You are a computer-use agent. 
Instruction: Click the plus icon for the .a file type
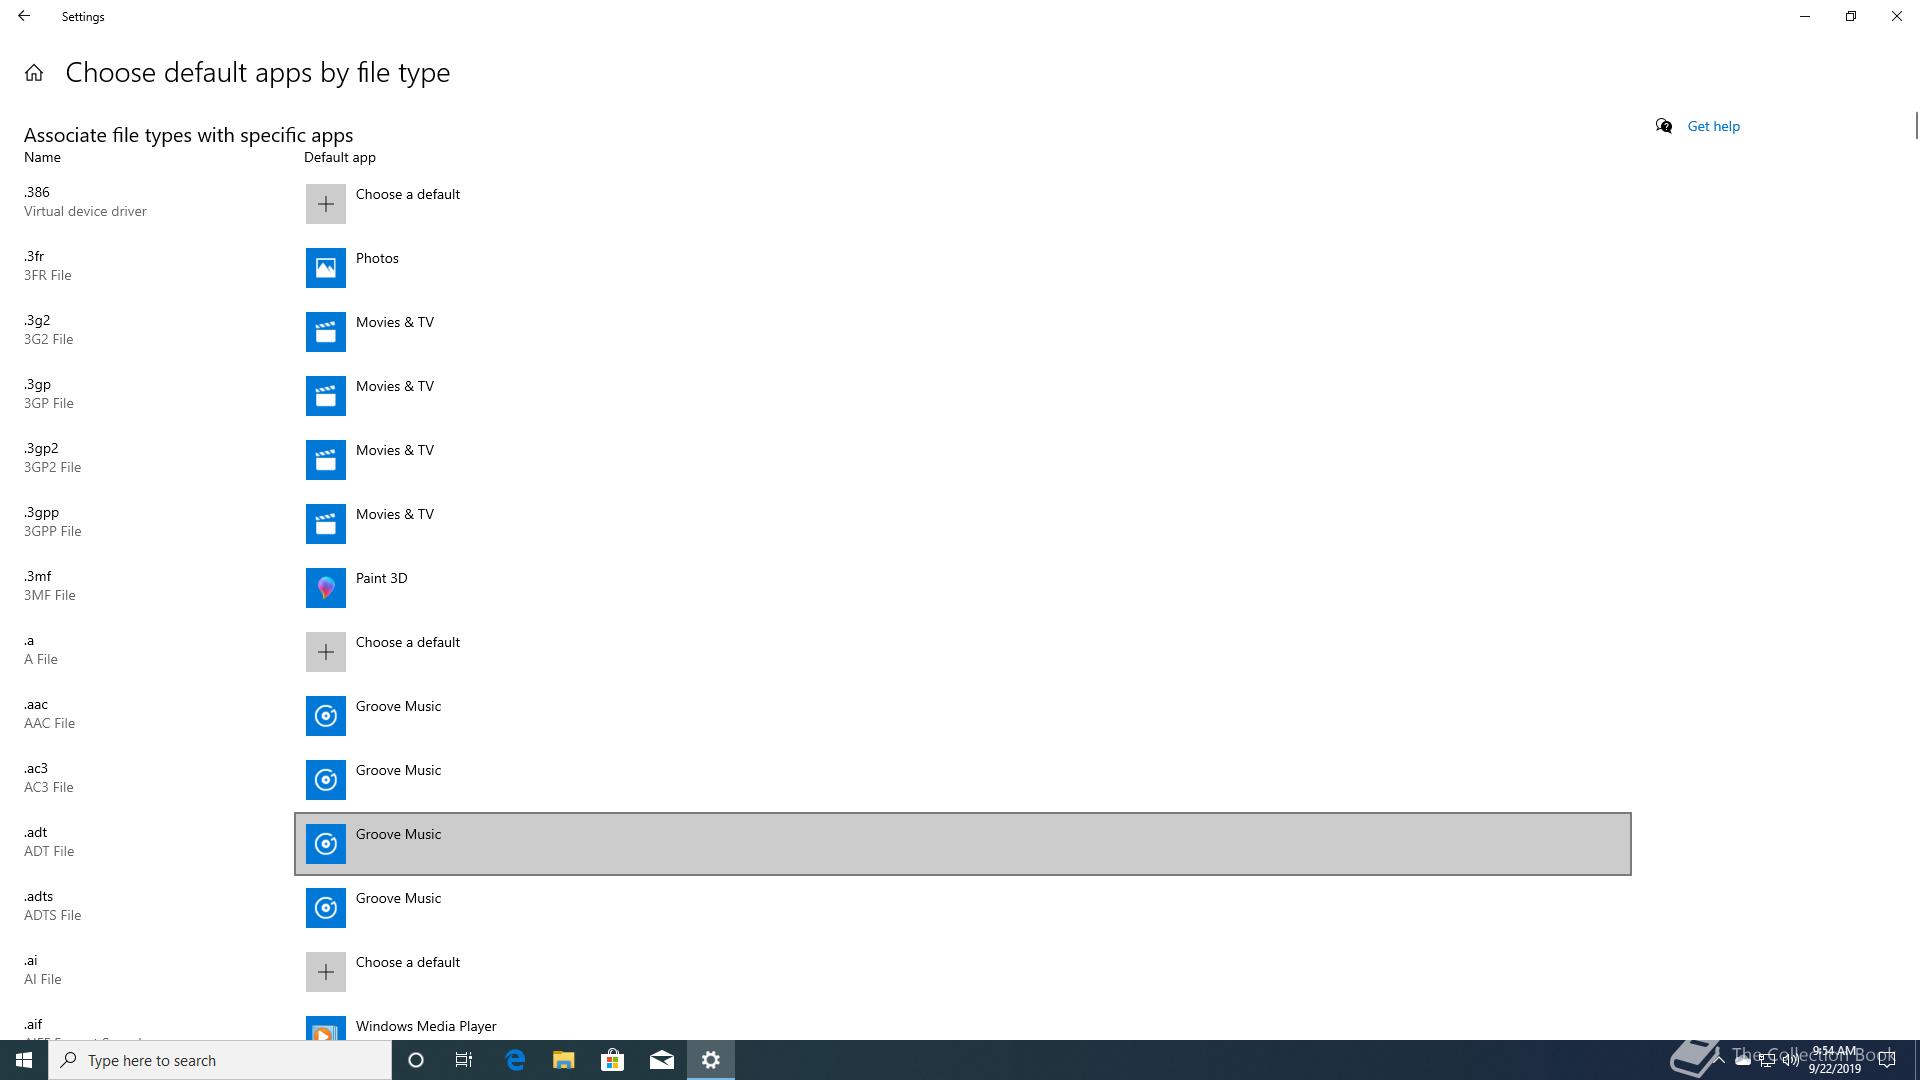coord(326,652)
